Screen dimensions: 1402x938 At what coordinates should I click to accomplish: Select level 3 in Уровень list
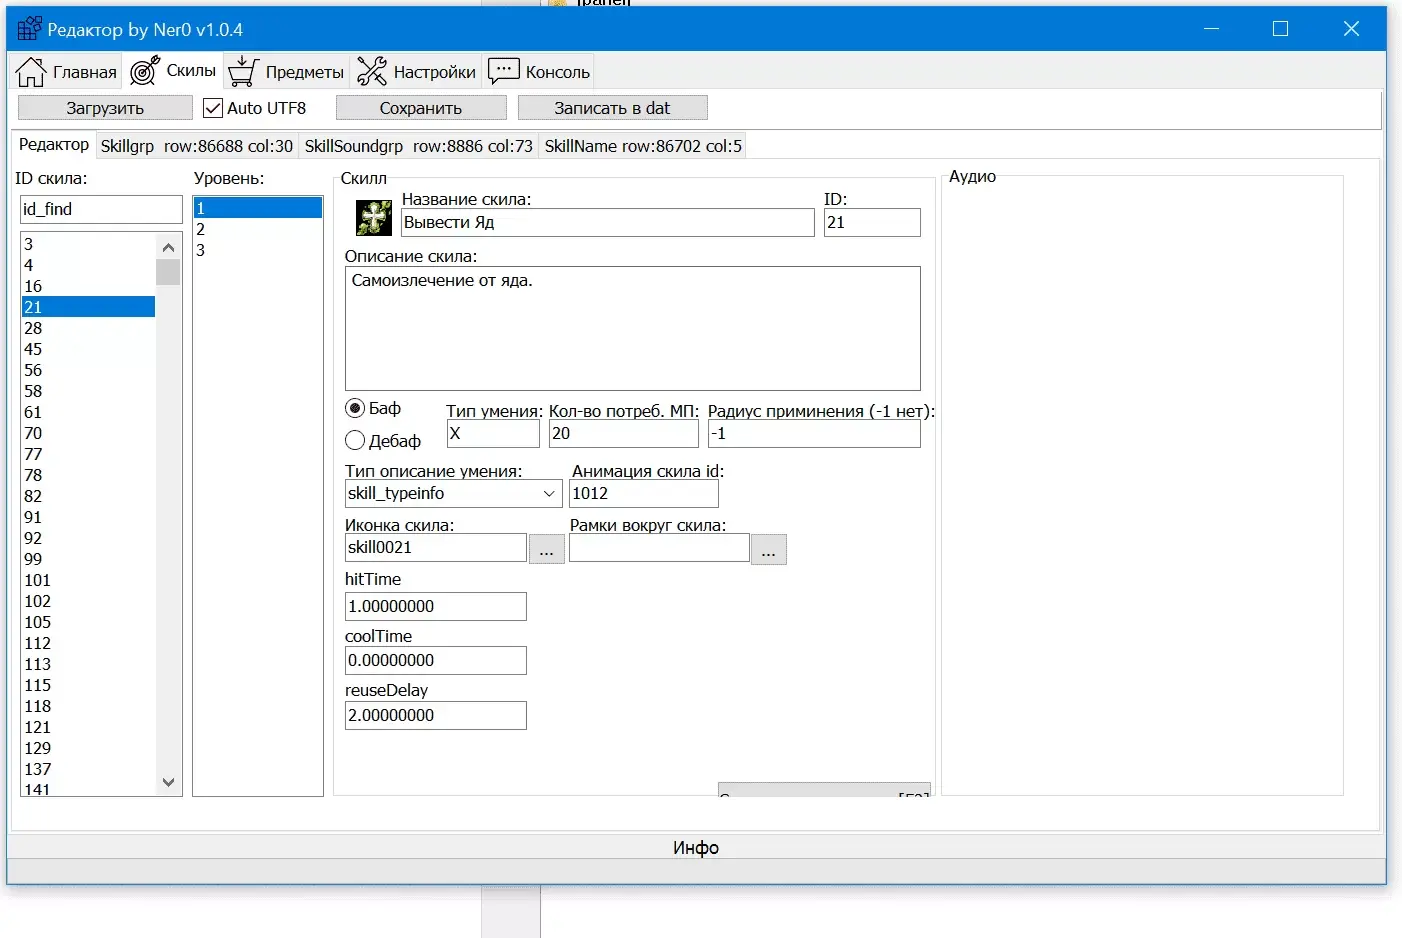[258, 250]
